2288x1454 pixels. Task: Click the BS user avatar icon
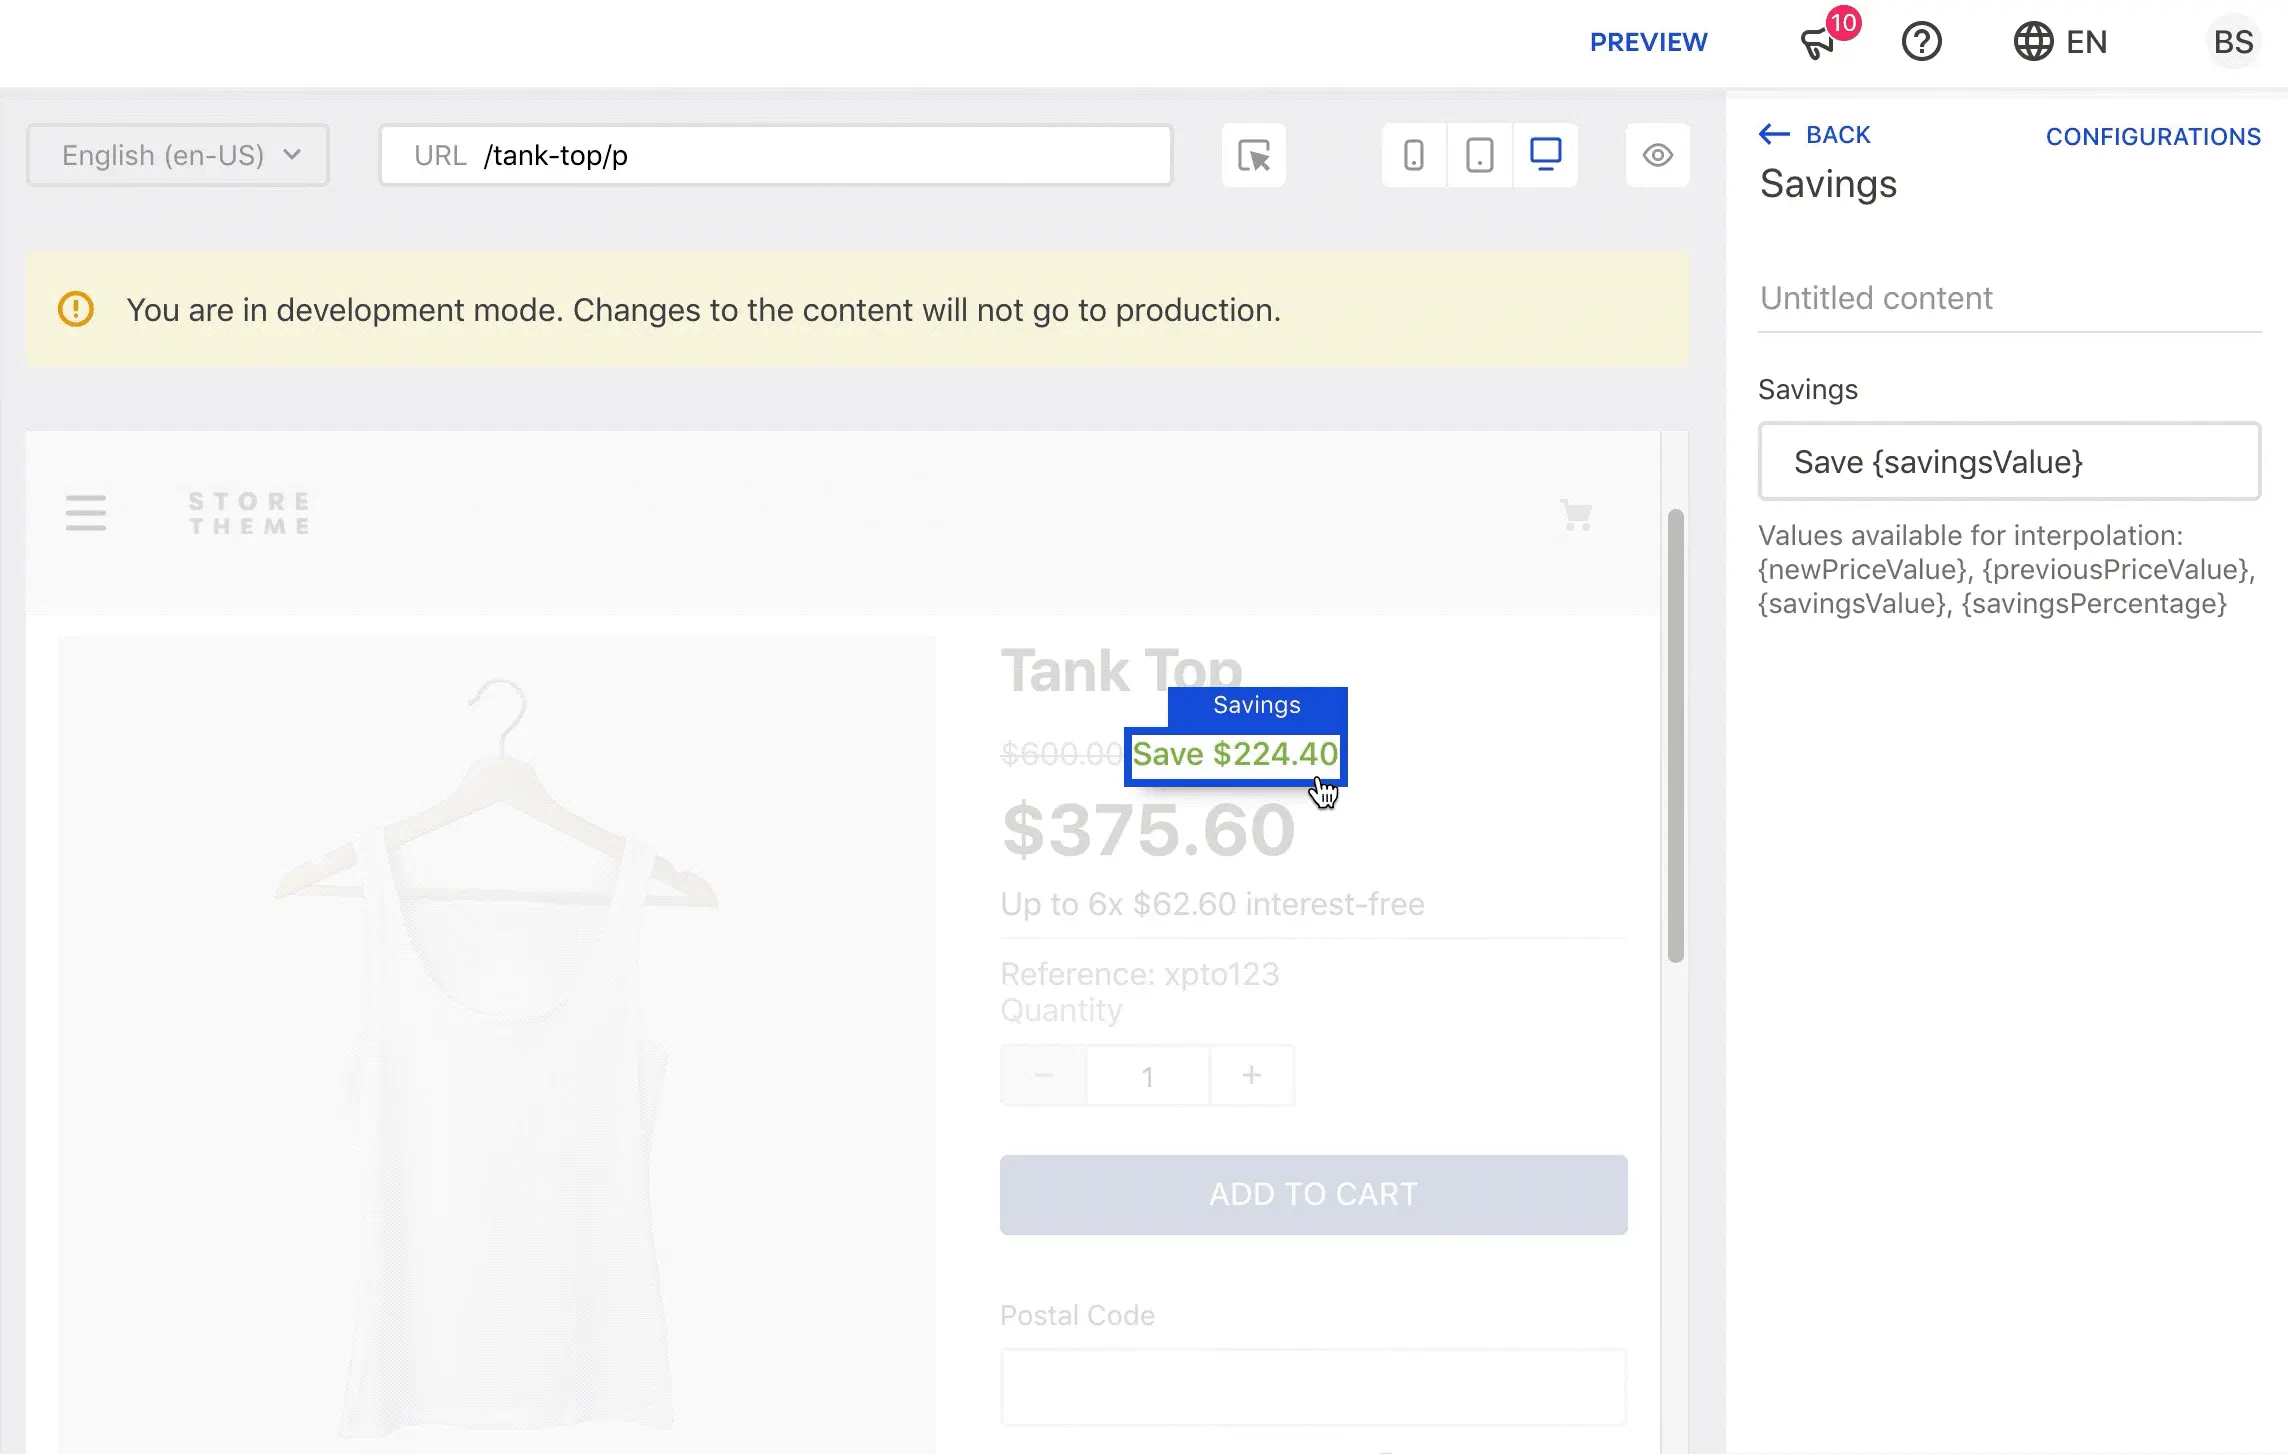2234,42
